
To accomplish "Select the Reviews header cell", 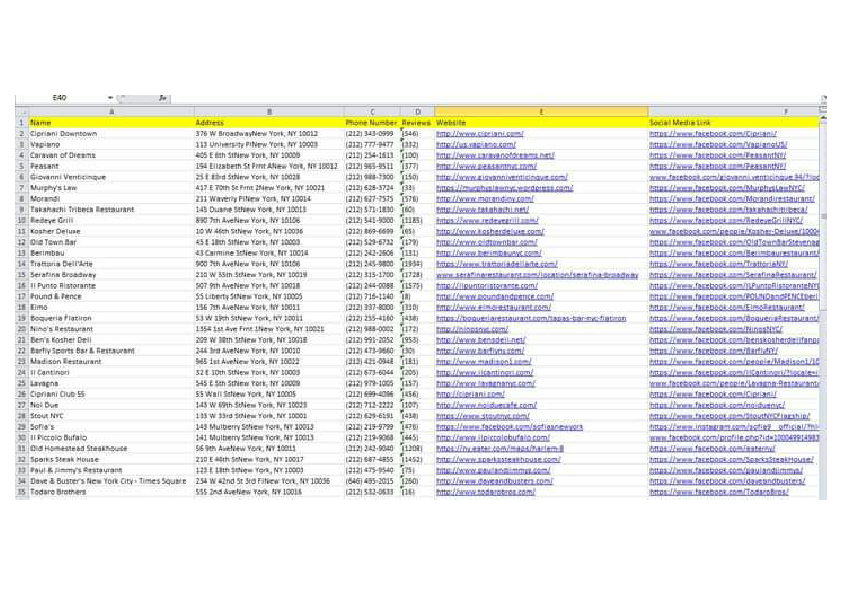I will pos(415,121).
